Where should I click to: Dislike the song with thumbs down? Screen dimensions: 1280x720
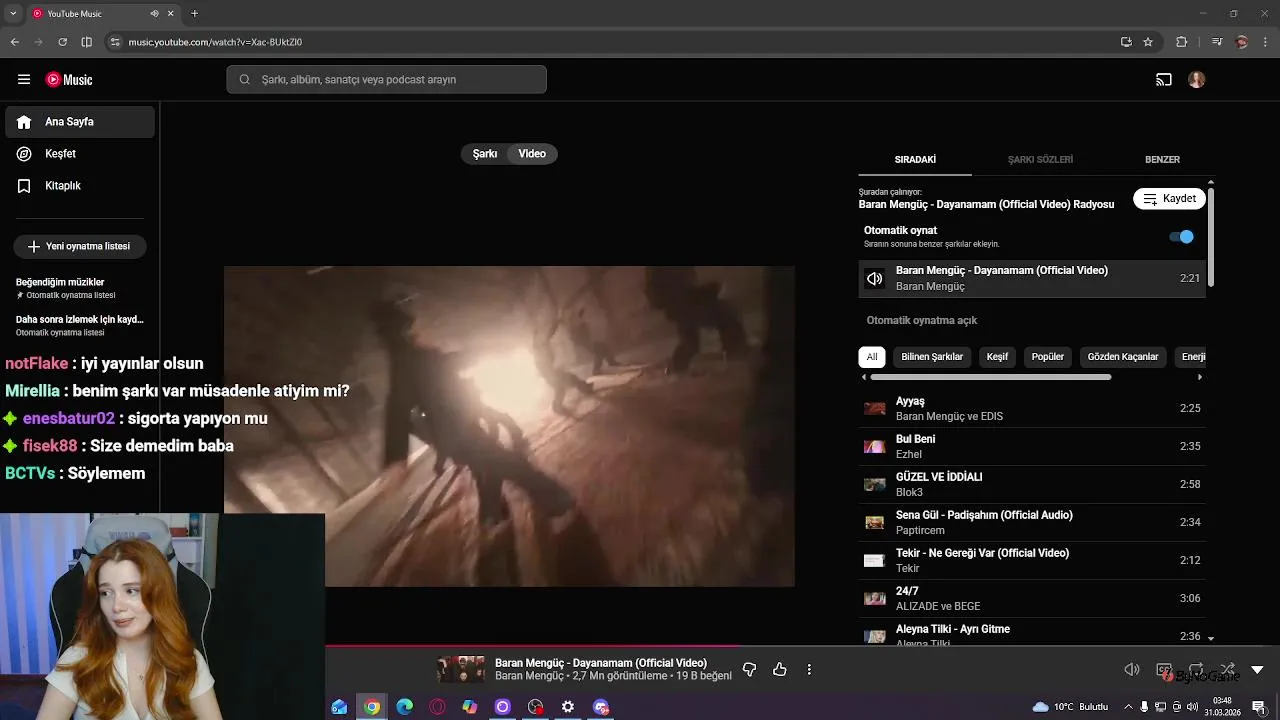tap(749, 669)
